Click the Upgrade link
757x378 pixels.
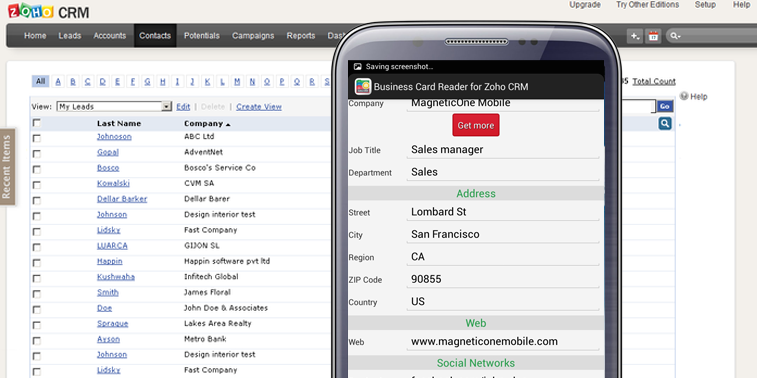(x=585, y=5)
